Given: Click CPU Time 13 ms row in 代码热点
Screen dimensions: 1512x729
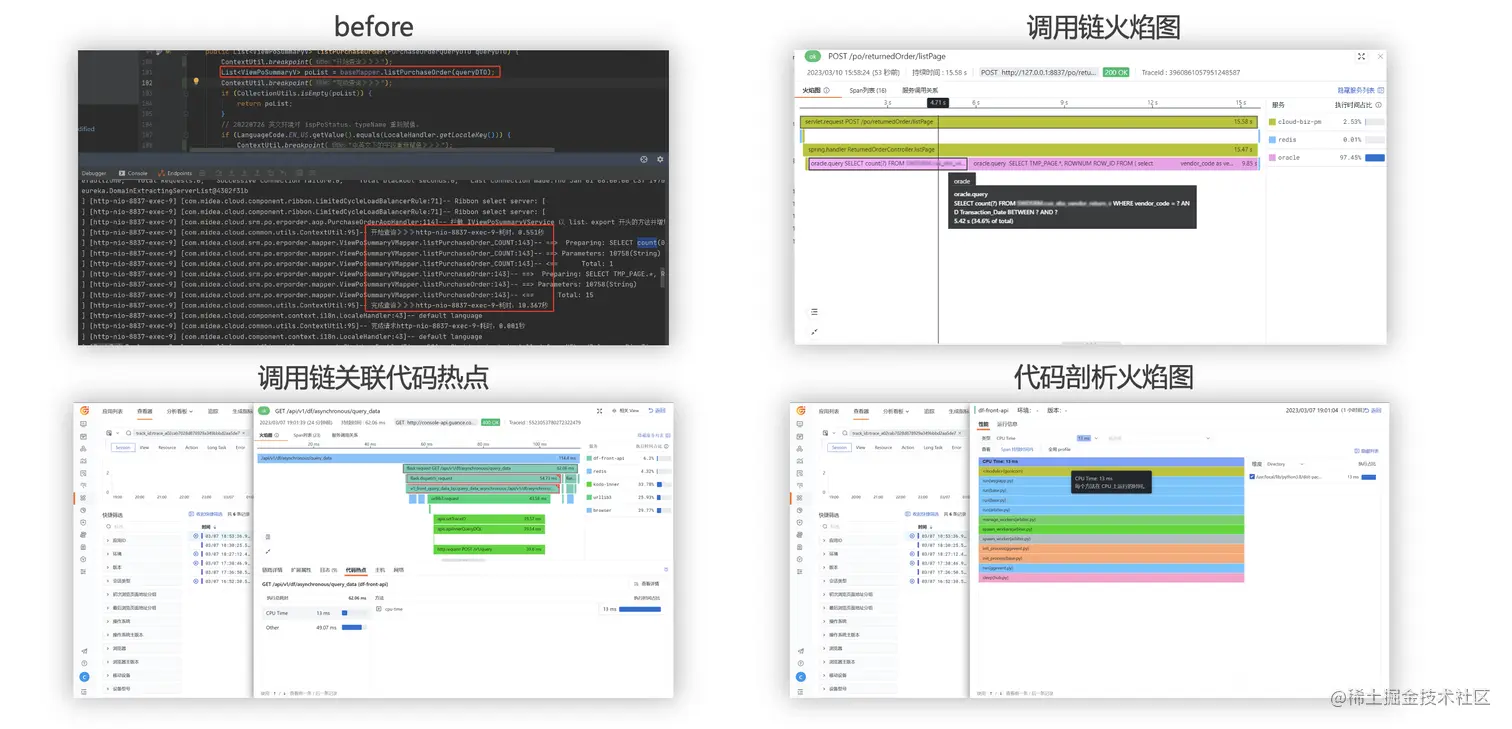Looking at the screenshot, I should click(x=314, y=613).
